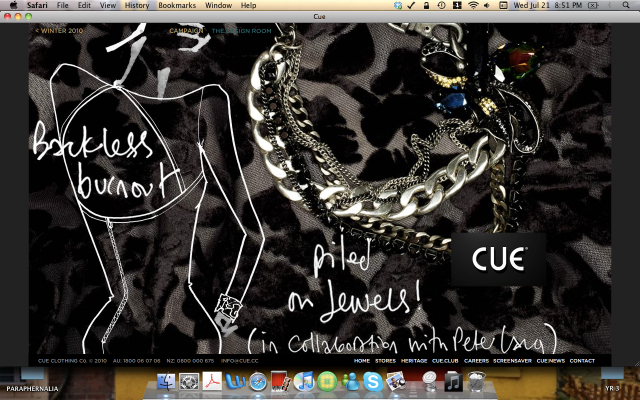Click the Safari compass Dock icon
640x400 pixels.
pyautogui.click(x=258, y=382)
